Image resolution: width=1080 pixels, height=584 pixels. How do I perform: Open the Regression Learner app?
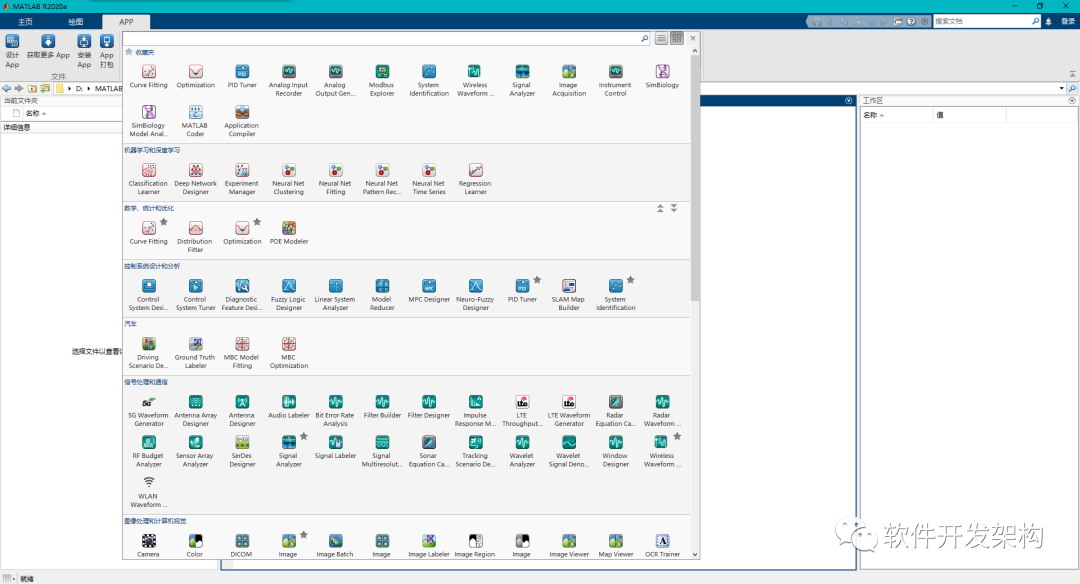click(x=475, y=178)
